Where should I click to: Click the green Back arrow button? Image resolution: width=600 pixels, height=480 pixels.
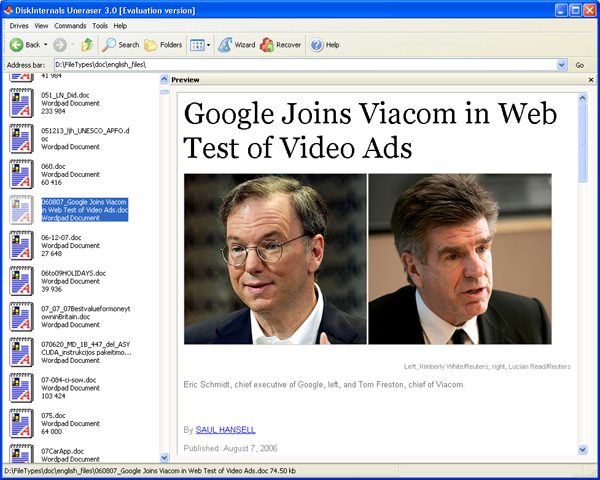(16, 45)
